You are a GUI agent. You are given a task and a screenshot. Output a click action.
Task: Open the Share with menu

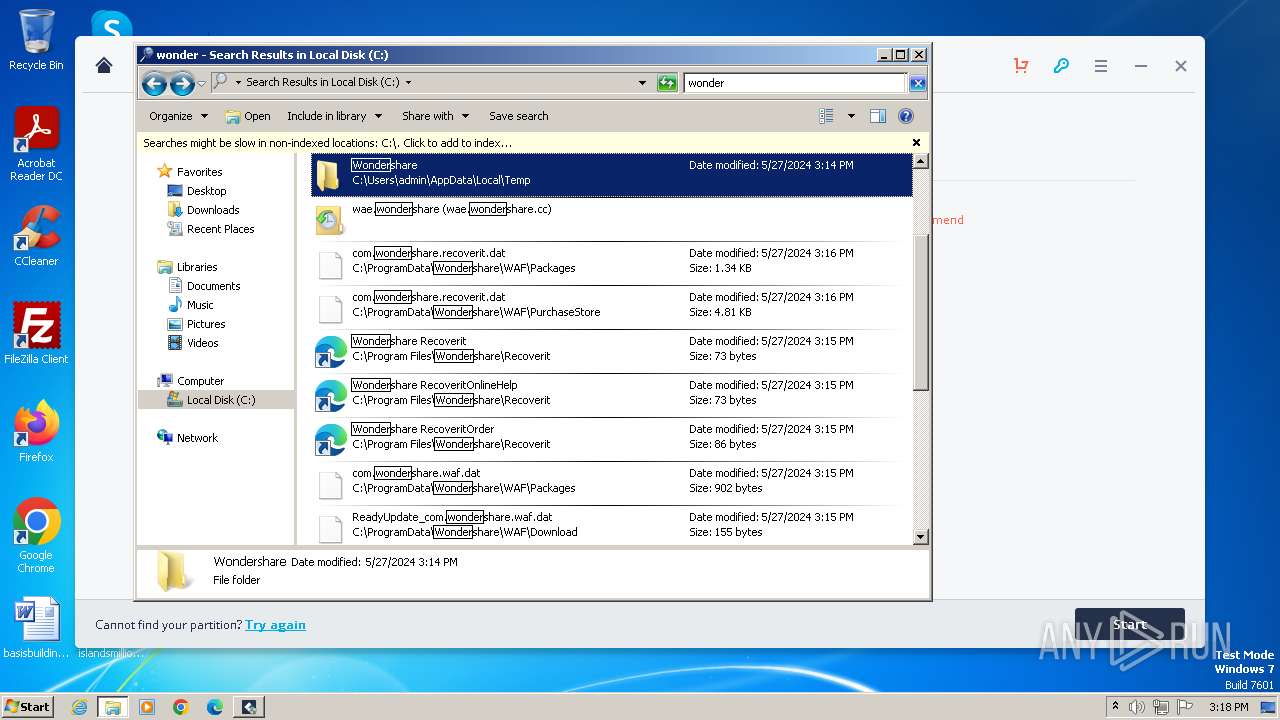click(x=435, y=116)
